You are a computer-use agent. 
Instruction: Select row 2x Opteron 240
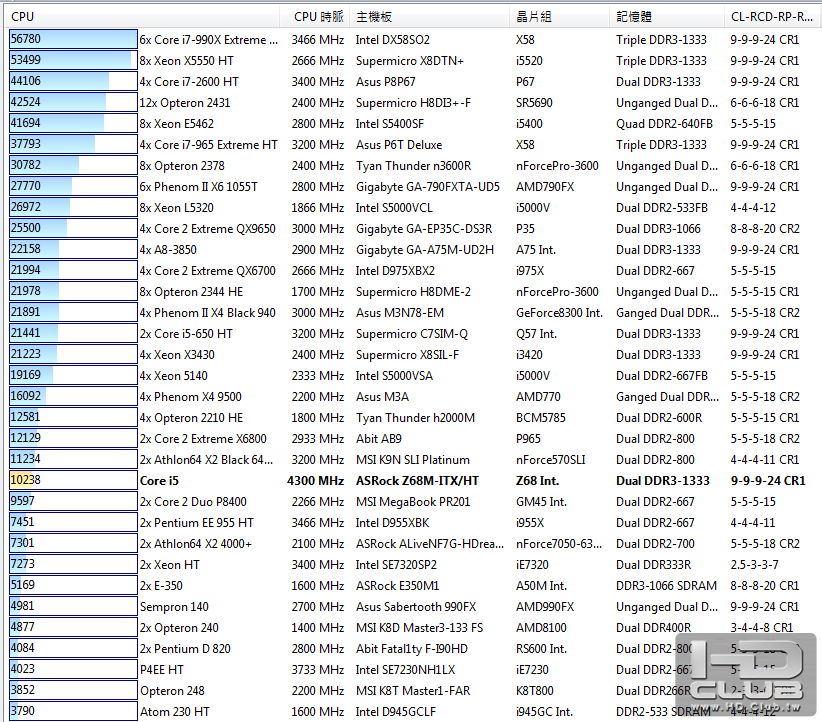click(414, 627)
